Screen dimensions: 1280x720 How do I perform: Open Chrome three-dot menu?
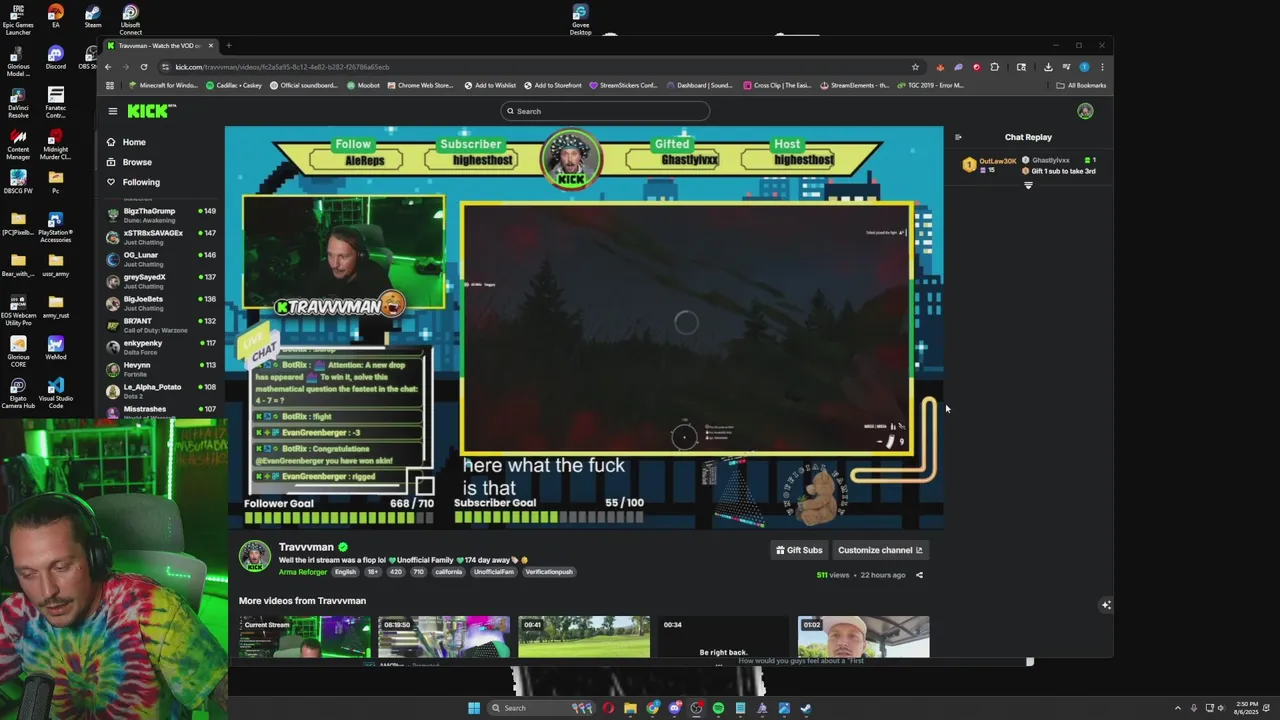(1102, 67)
